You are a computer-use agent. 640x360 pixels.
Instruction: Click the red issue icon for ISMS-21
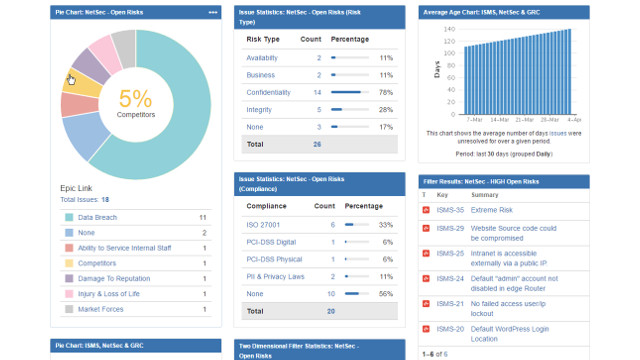[426, 304]
